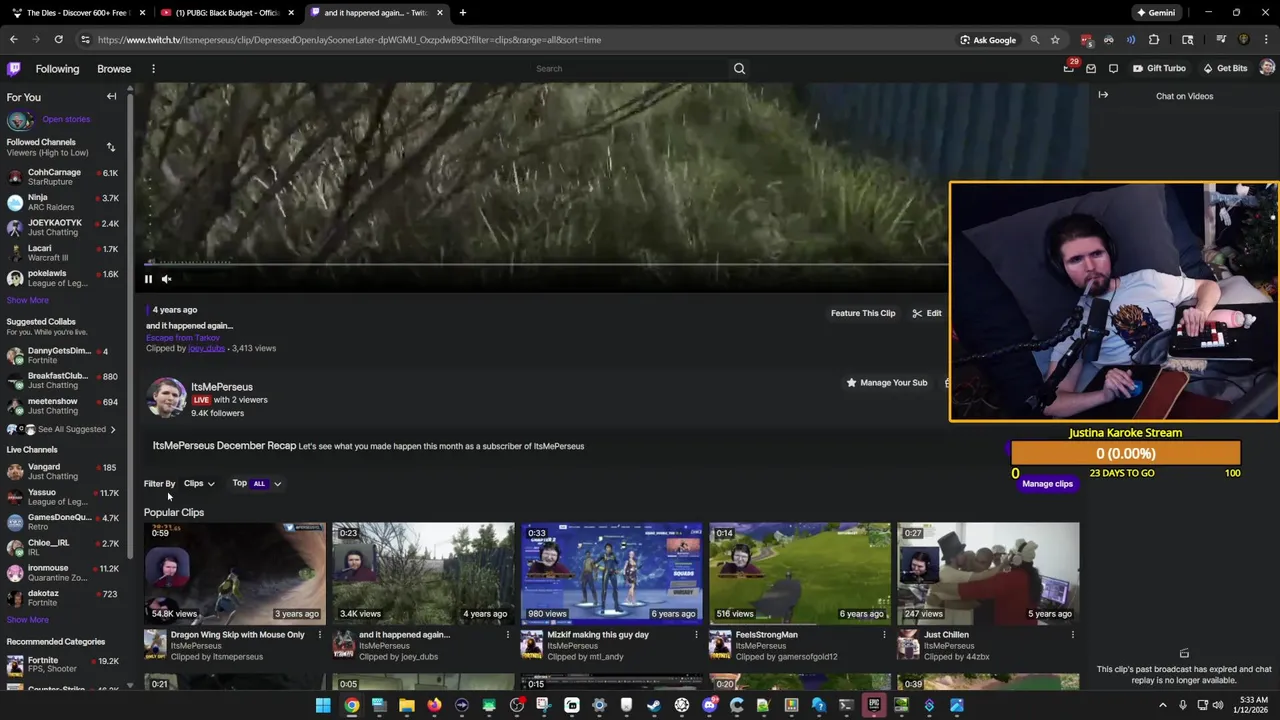Open ItsMePerseus channel name link

[222, 387]
